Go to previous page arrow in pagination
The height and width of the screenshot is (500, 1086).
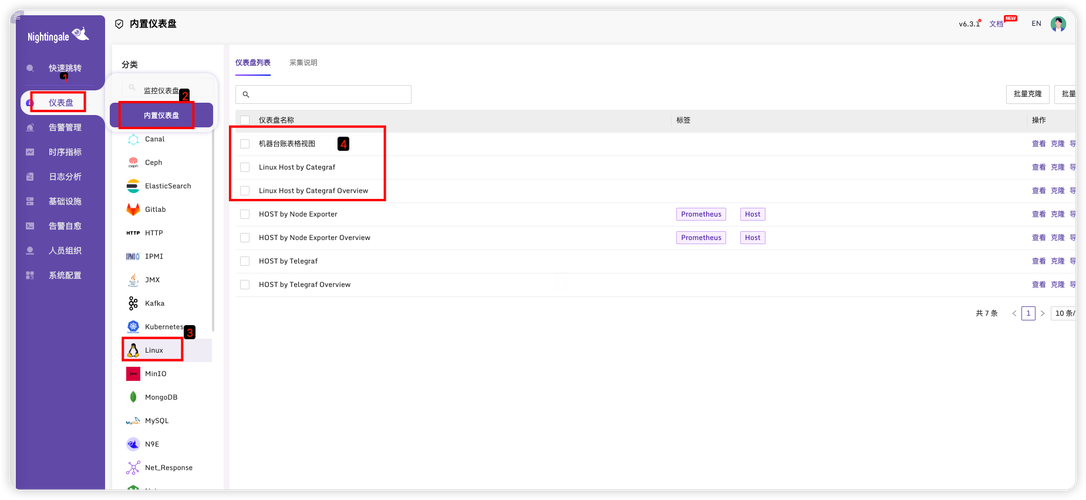(x=1014, y=314)
